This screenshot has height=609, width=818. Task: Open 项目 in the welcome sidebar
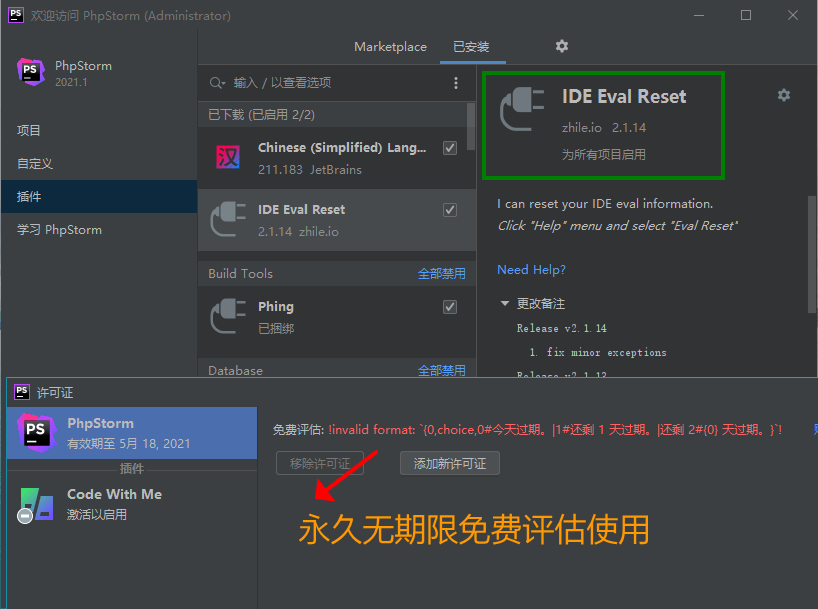click(99, 130)
